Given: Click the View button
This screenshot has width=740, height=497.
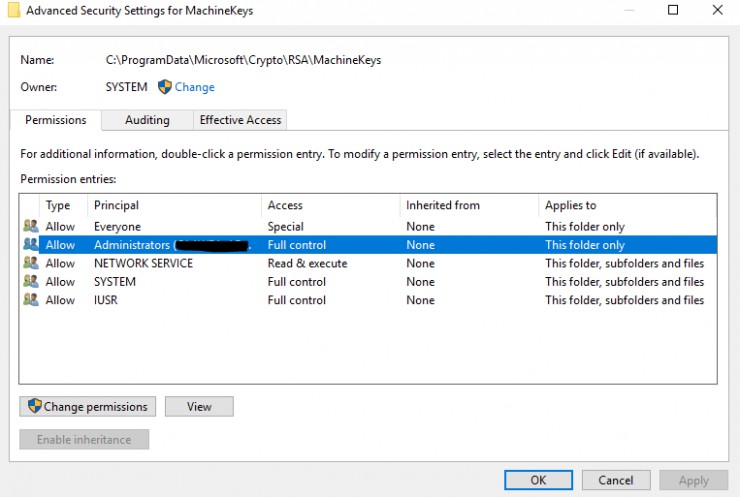Looking at the screenshot, I should pyautogui.click(x=199, y=406).
